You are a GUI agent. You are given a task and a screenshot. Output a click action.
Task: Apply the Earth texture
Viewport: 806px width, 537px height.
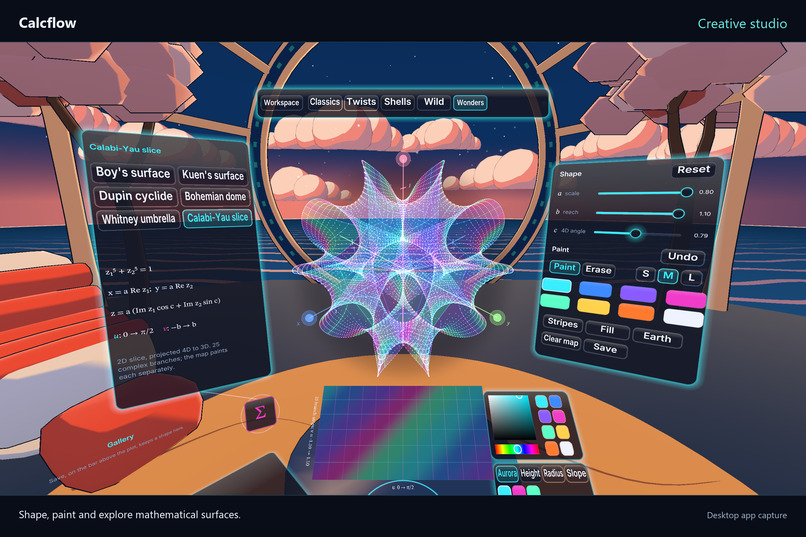click(657, 337)
